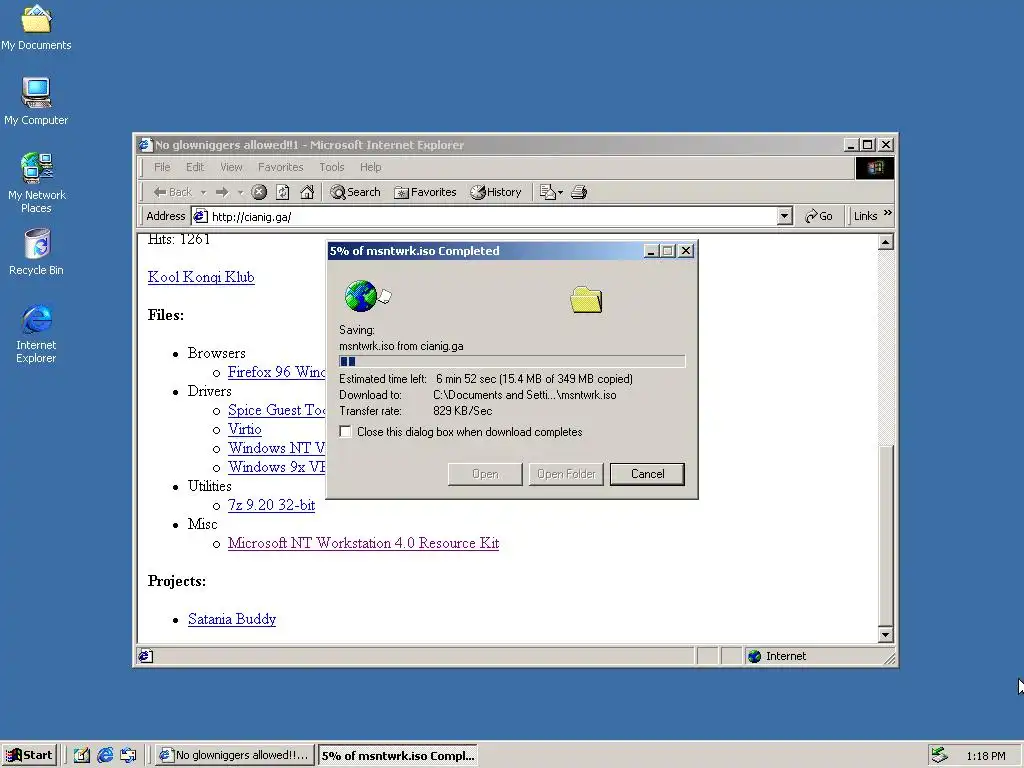Click the Back arrow in the browser toolbar
Image resolution: width=1024 pixels, height=768 pixels.
(x=172, y=192)
